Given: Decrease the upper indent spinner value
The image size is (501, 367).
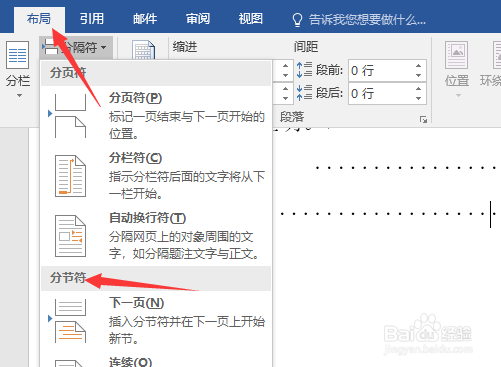Looking at the screenshot, I should [285, 75].
